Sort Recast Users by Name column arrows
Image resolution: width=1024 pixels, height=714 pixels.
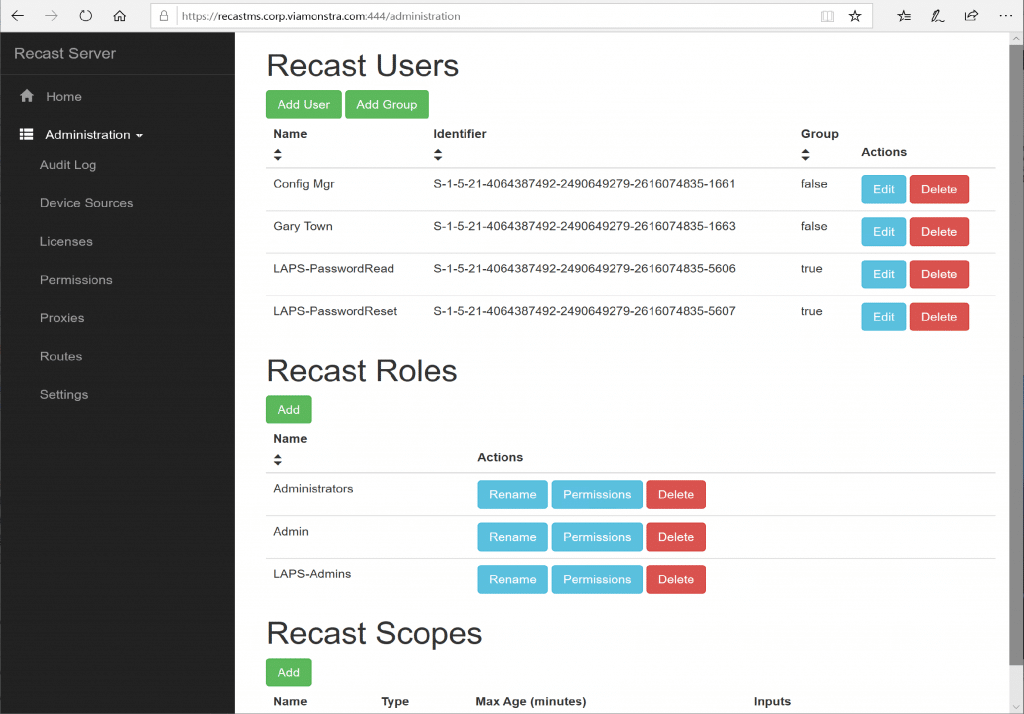(278, 155)
